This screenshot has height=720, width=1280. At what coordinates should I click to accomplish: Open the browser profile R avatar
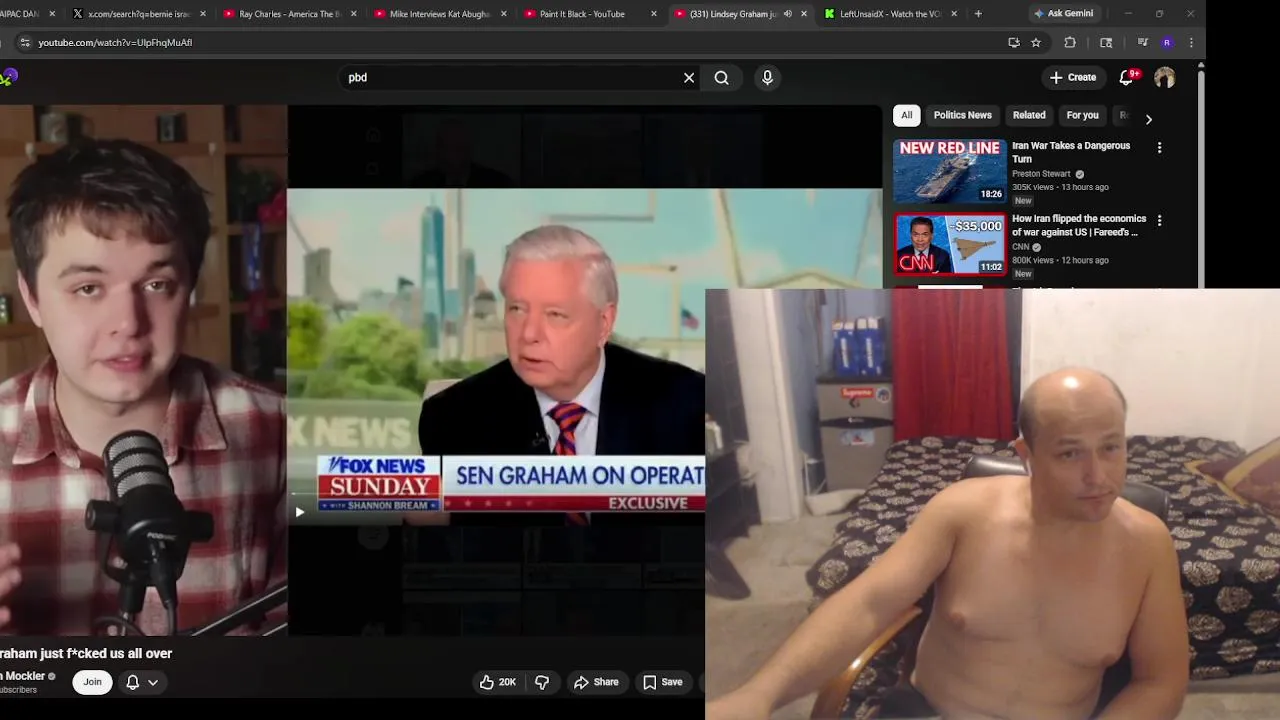coord(1166,42)
